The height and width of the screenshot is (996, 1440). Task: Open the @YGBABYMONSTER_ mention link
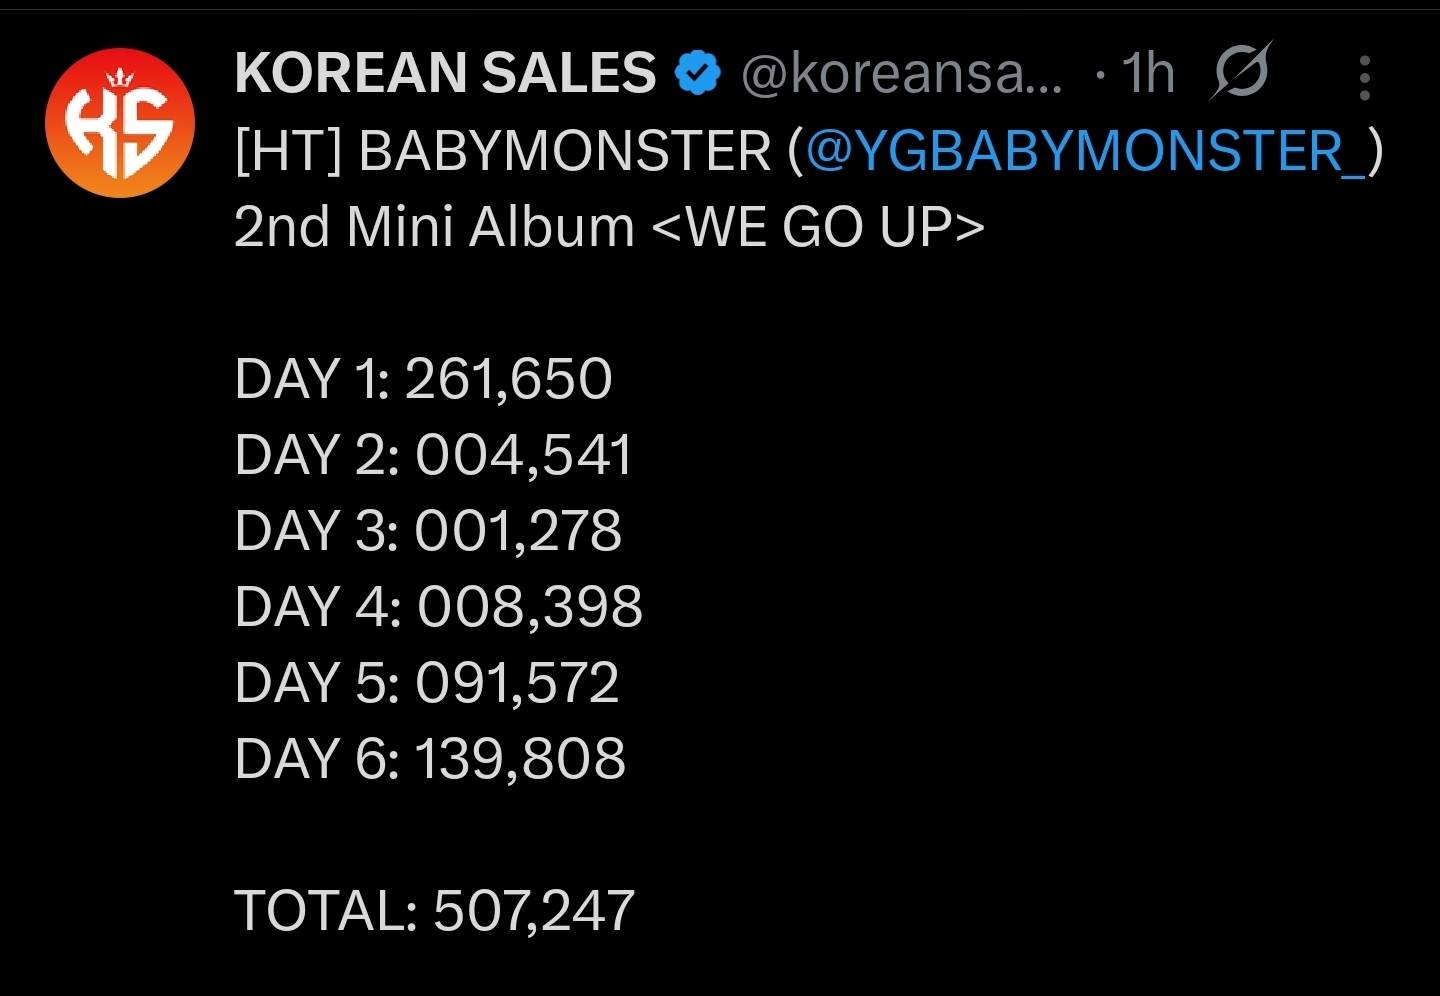[x=1085, y=151]
